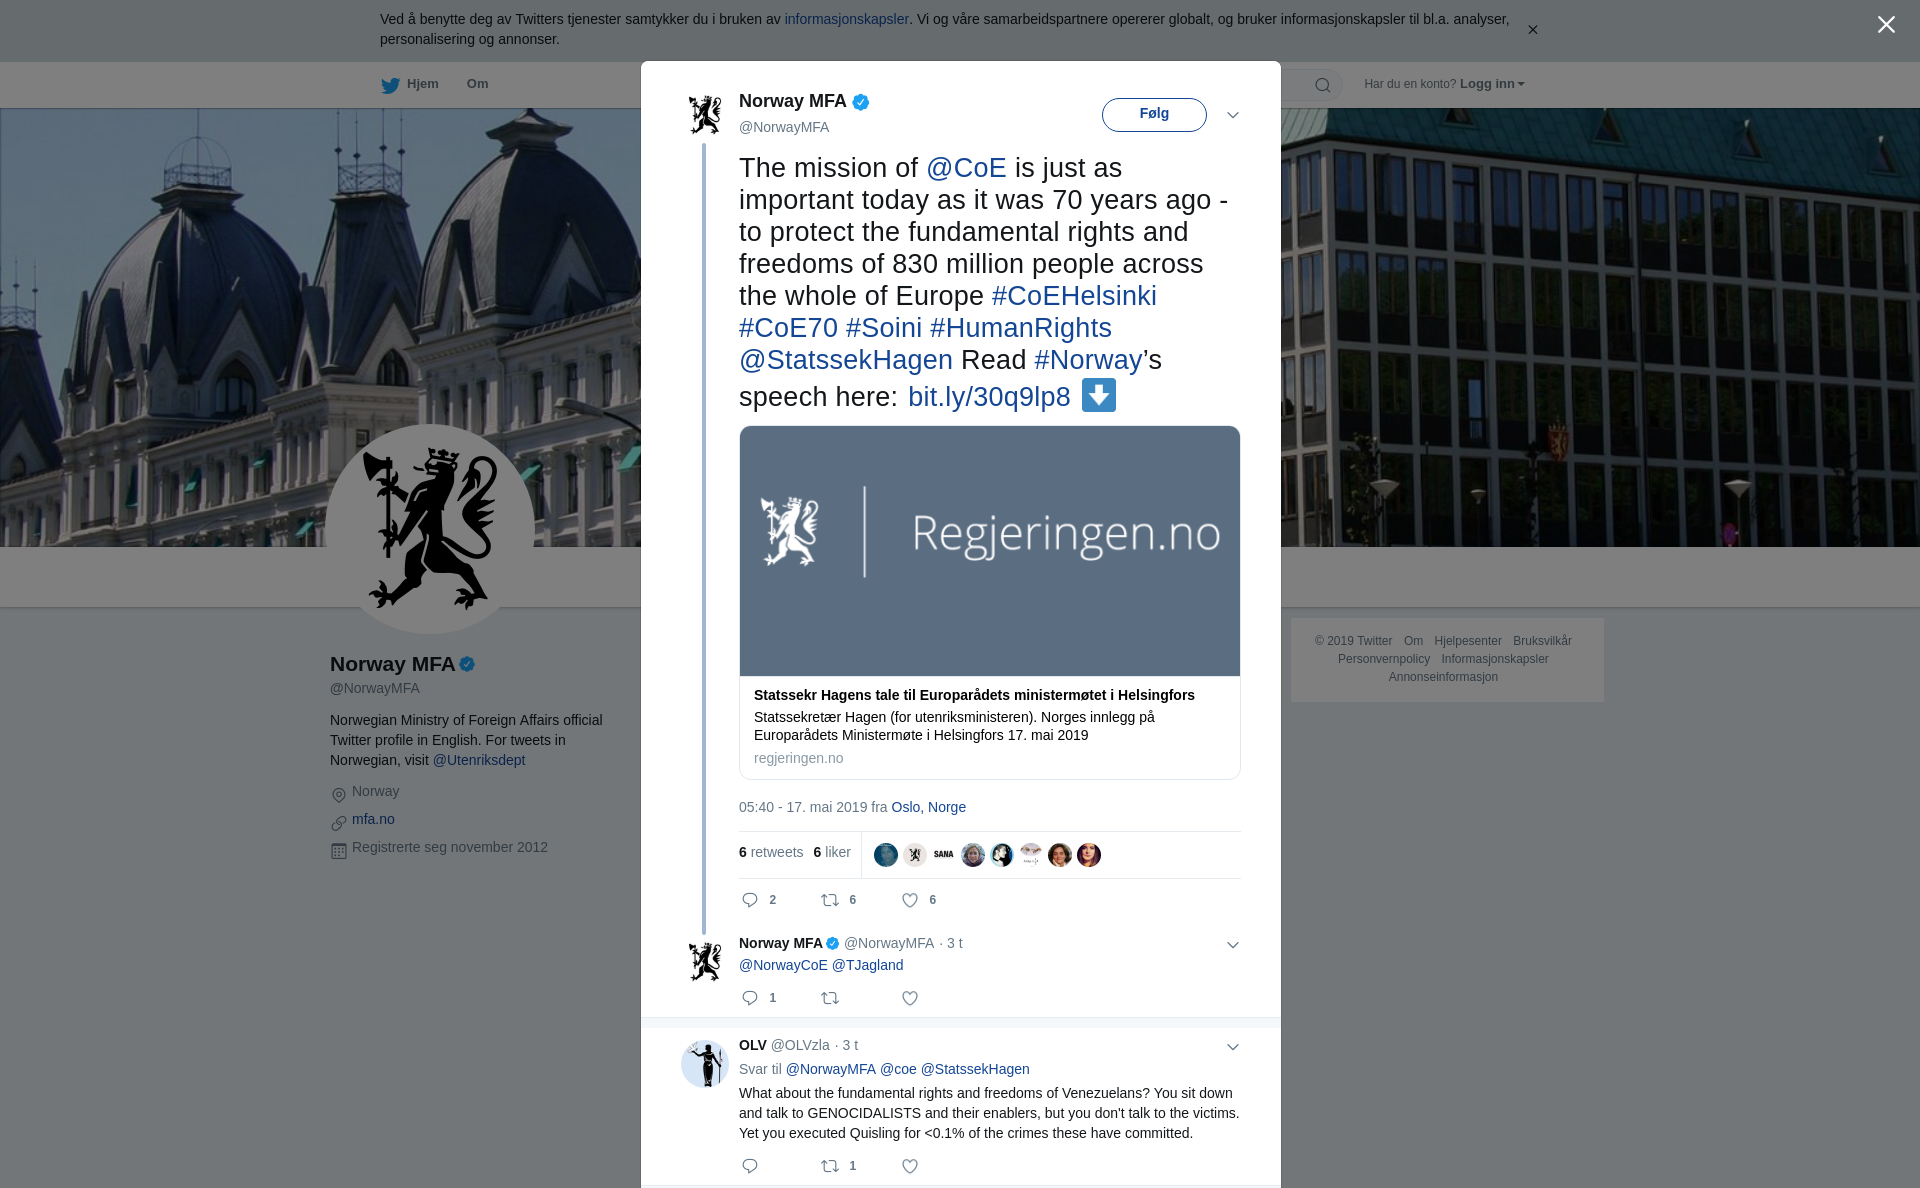Click the Twitter bird Hjem icon
The height and width of the screenshot is (1188, 1920).
(x=390, y=85)
